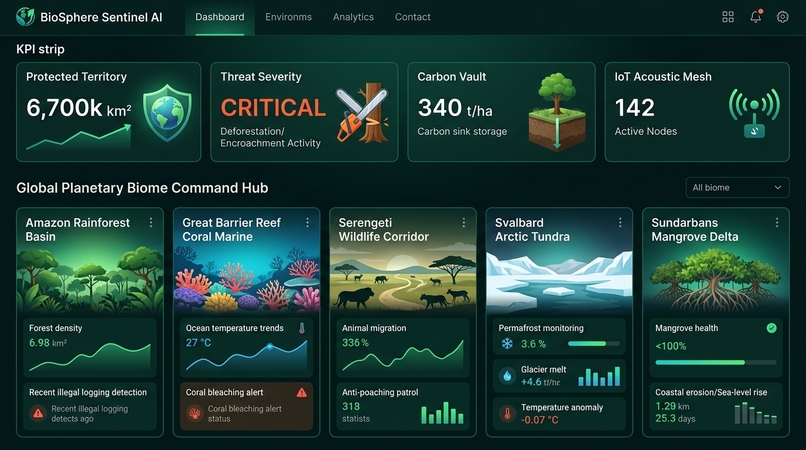Click the tree soil block icon in Carbon Vault
This screenshot has width=806, height=450.
(557, 112)
